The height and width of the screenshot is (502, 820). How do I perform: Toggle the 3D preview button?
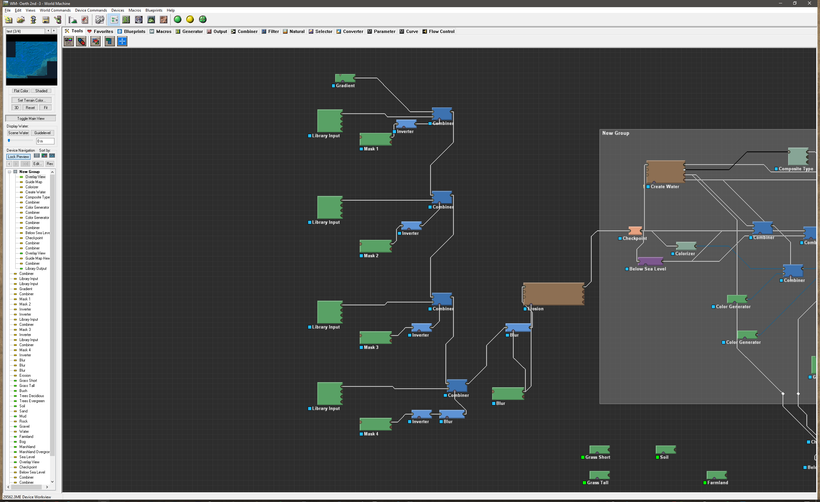pyautogui.click(x=16, y=108)
